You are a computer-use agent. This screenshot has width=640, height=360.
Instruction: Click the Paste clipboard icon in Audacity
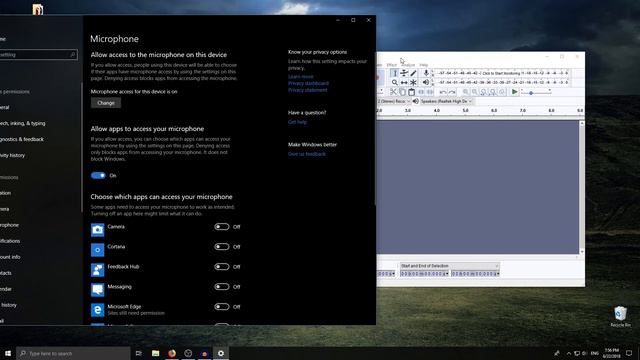pyautogui.click(x=411, y=92)
